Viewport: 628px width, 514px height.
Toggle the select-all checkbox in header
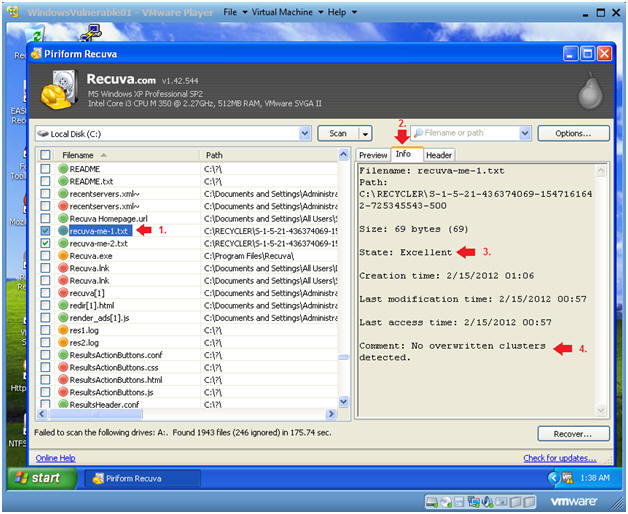tap(45, 155)
